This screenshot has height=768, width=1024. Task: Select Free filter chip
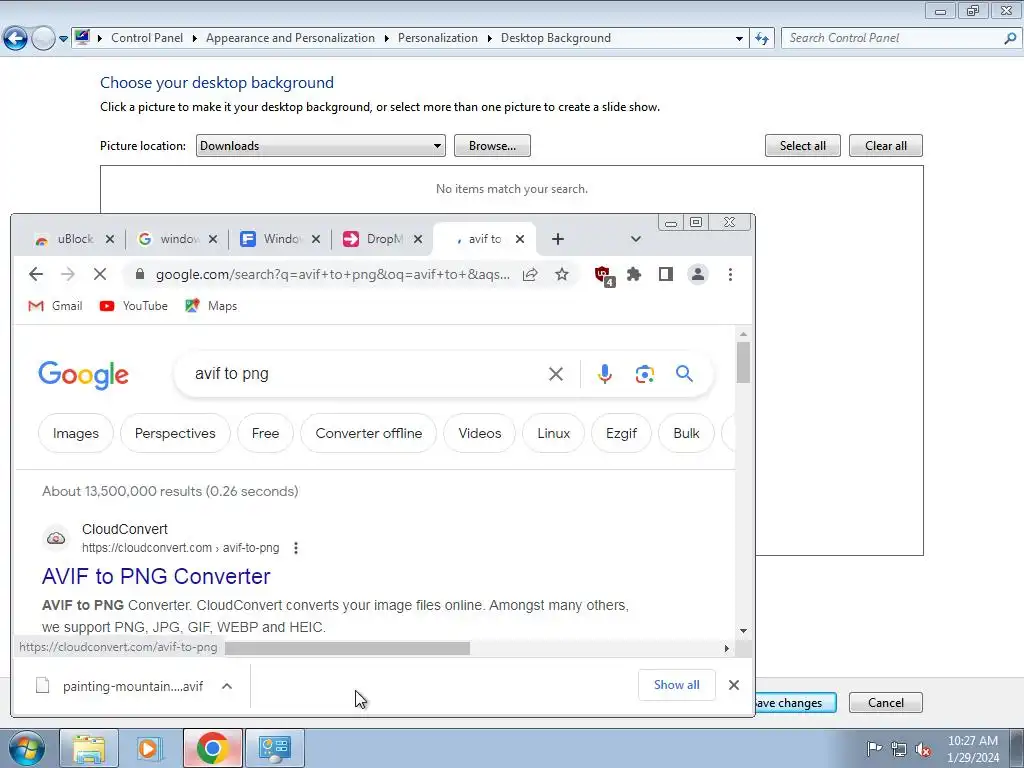pos(265,433)
